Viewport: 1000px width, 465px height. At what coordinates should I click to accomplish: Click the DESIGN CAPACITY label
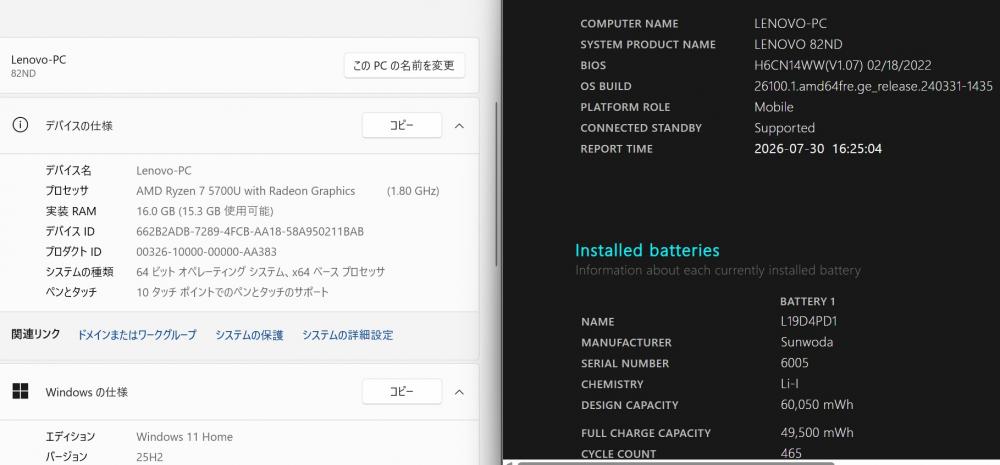tap(629, 406)
